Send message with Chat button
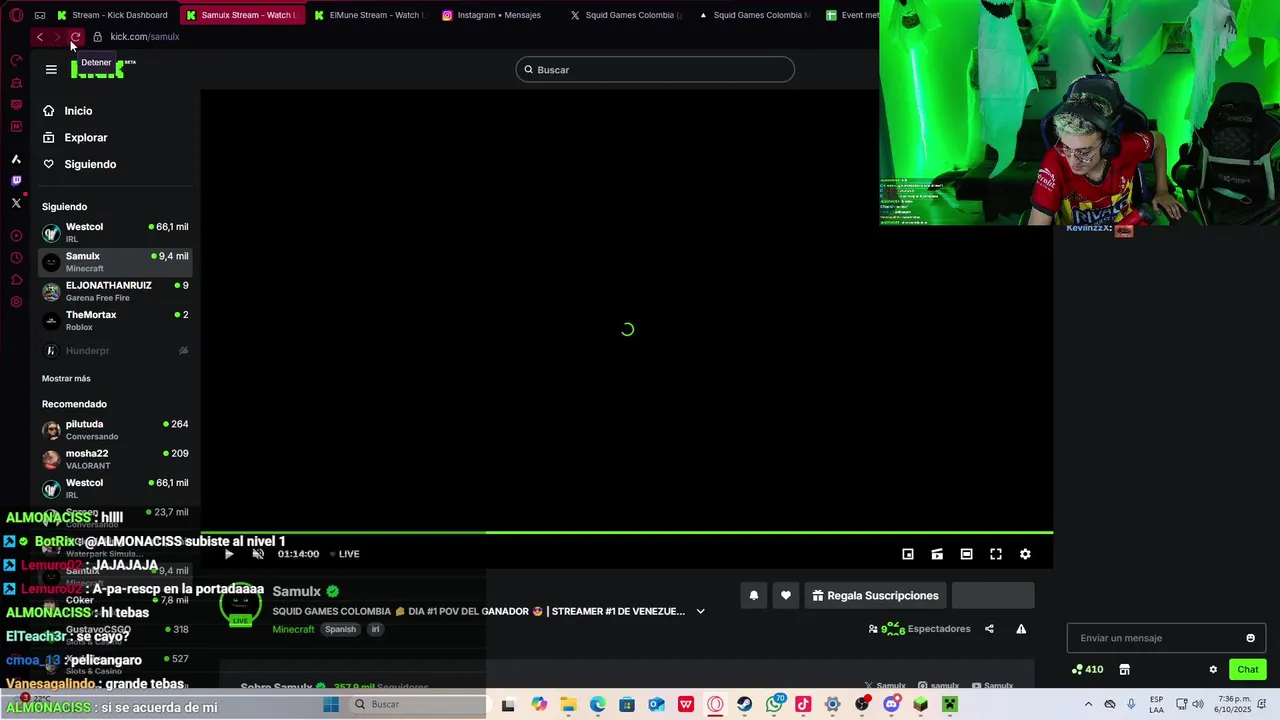Image resolution: width=1280 pixels, height=720 pixels. pyautogui.click(x=1248, y=670)
